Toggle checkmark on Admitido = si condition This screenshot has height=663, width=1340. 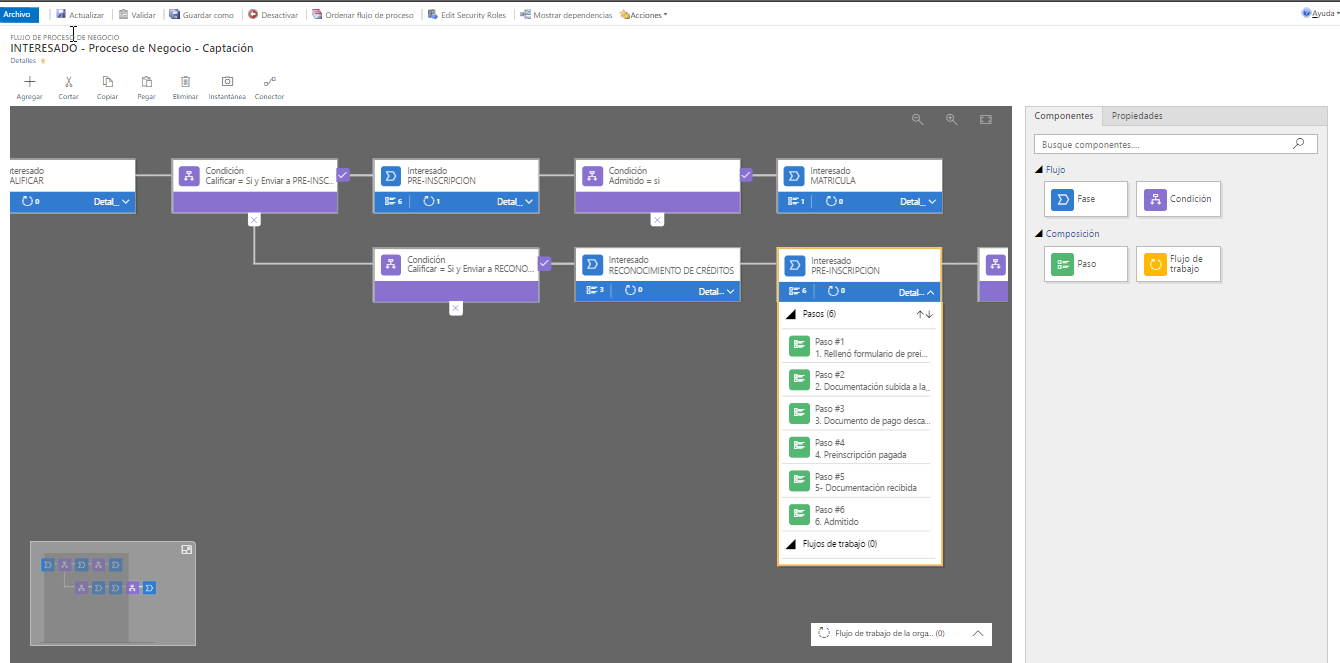click(746, 174)
